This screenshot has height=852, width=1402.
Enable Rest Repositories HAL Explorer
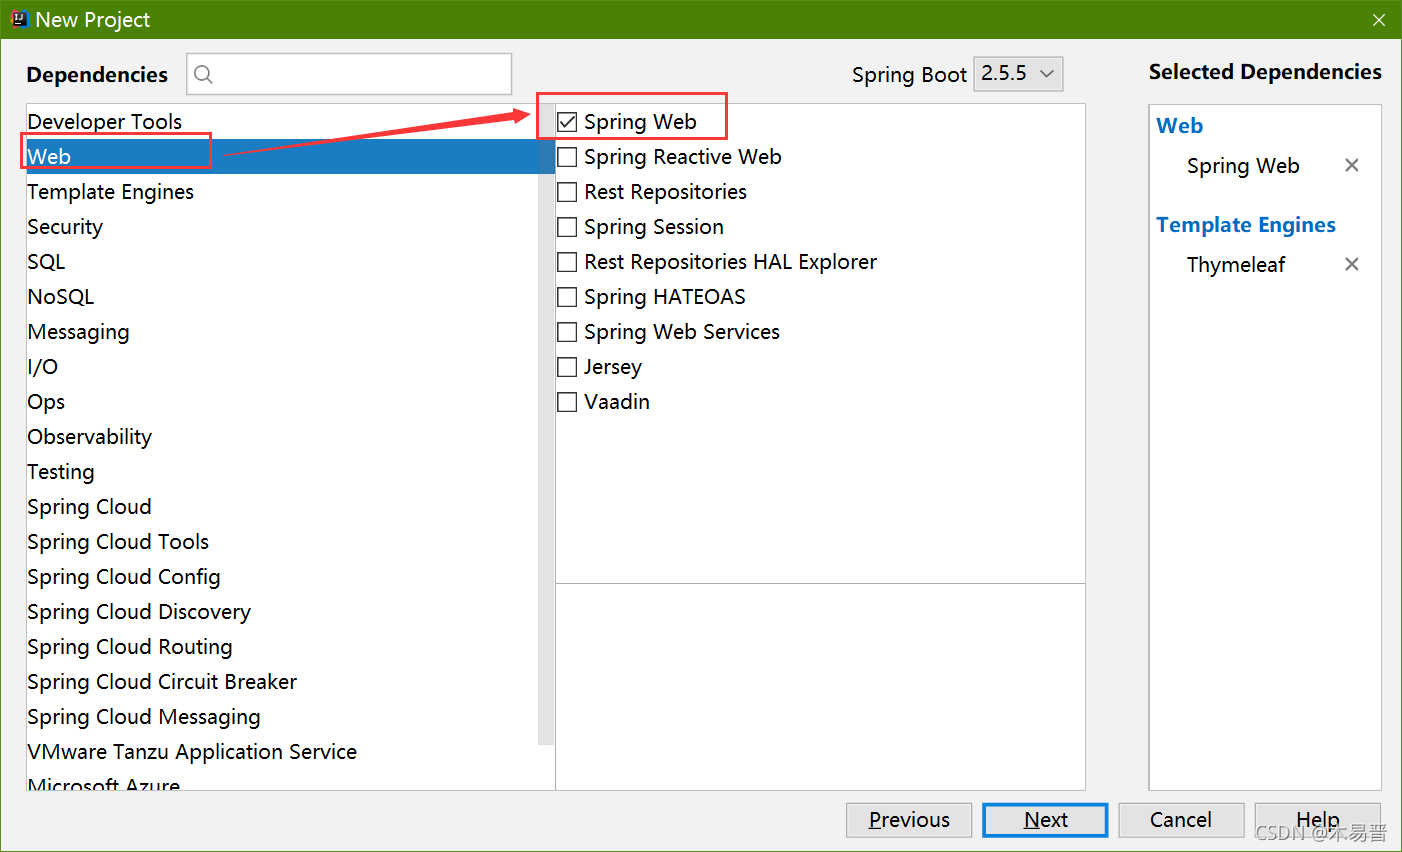pyautogui.click(x=567, y=262)
